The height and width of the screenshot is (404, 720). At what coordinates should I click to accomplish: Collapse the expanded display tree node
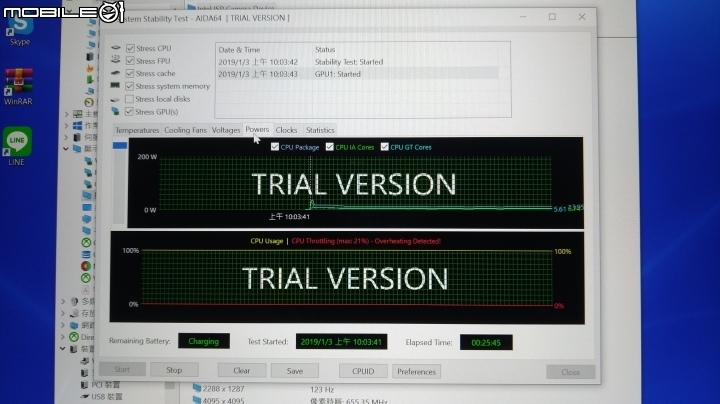click(x=66, y=149)
